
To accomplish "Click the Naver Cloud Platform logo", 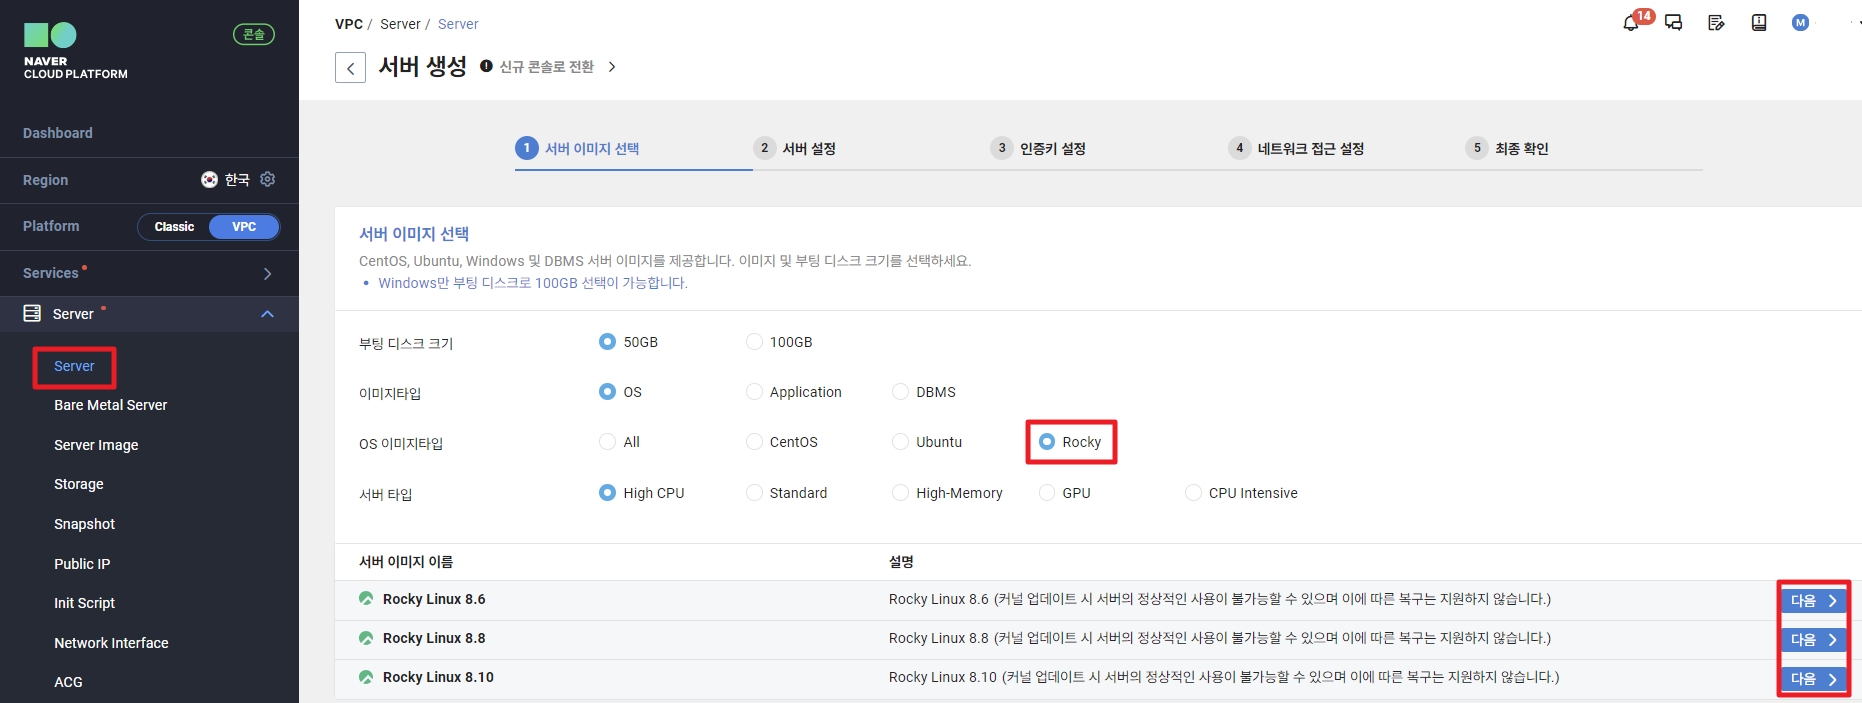I will (x=76, y=51).
